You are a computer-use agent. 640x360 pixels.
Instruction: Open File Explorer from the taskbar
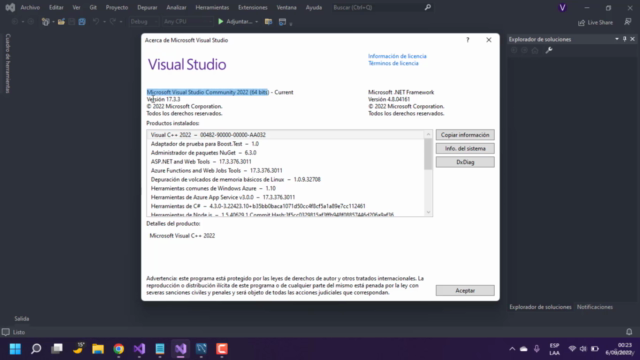[x=98, y=349]
